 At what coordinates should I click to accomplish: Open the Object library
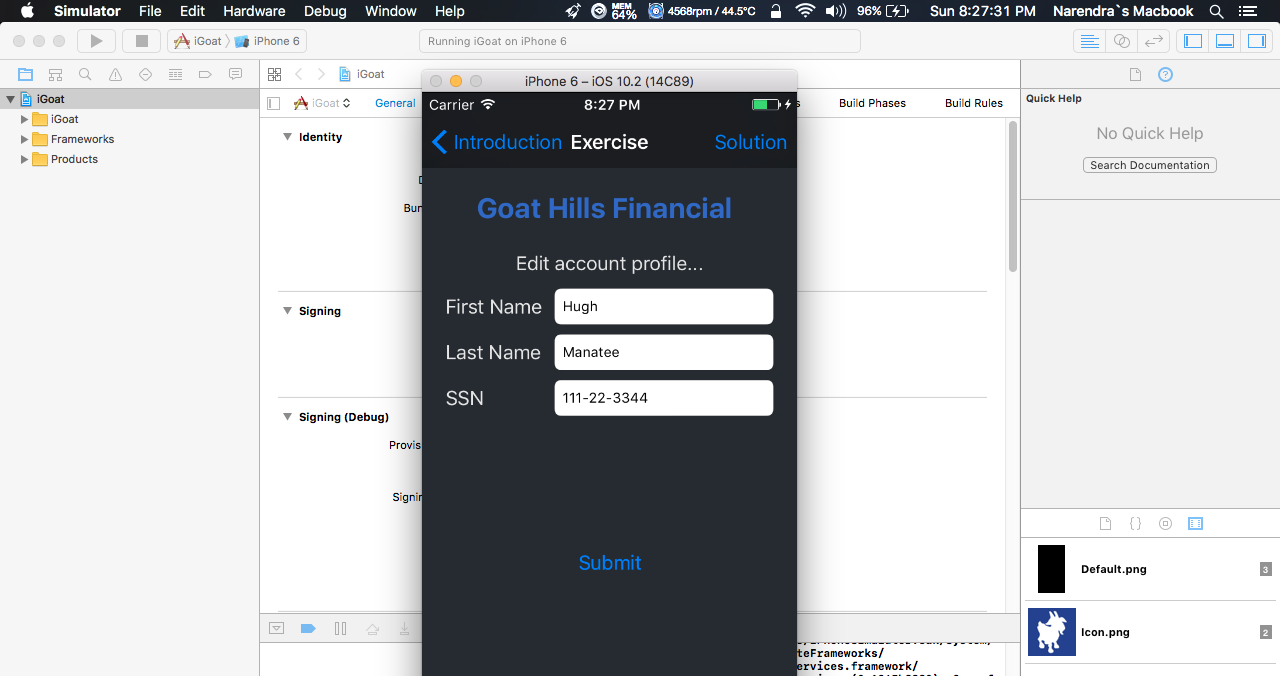tap(1165, 523)
